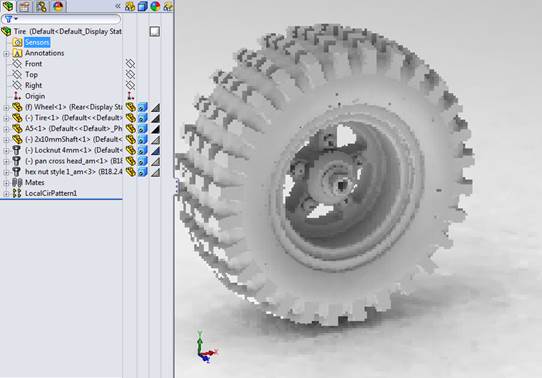Screen dimensions: 542x378
Task: Select the (f) Wheel<1> component
Action: point(73,107)
